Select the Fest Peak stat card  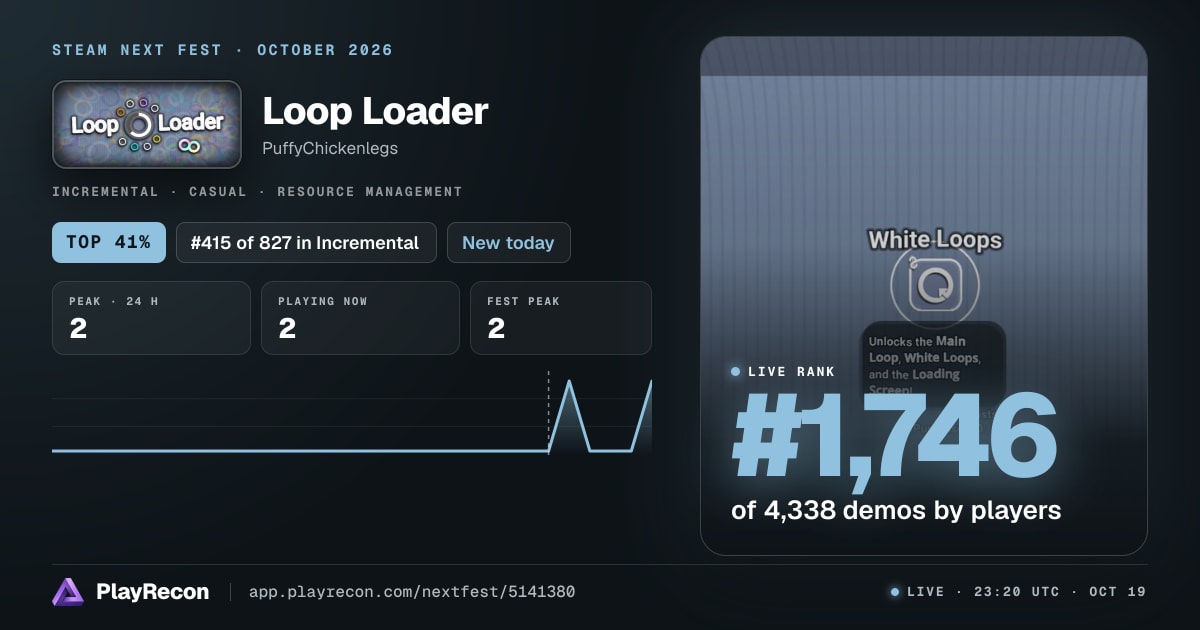561,318
